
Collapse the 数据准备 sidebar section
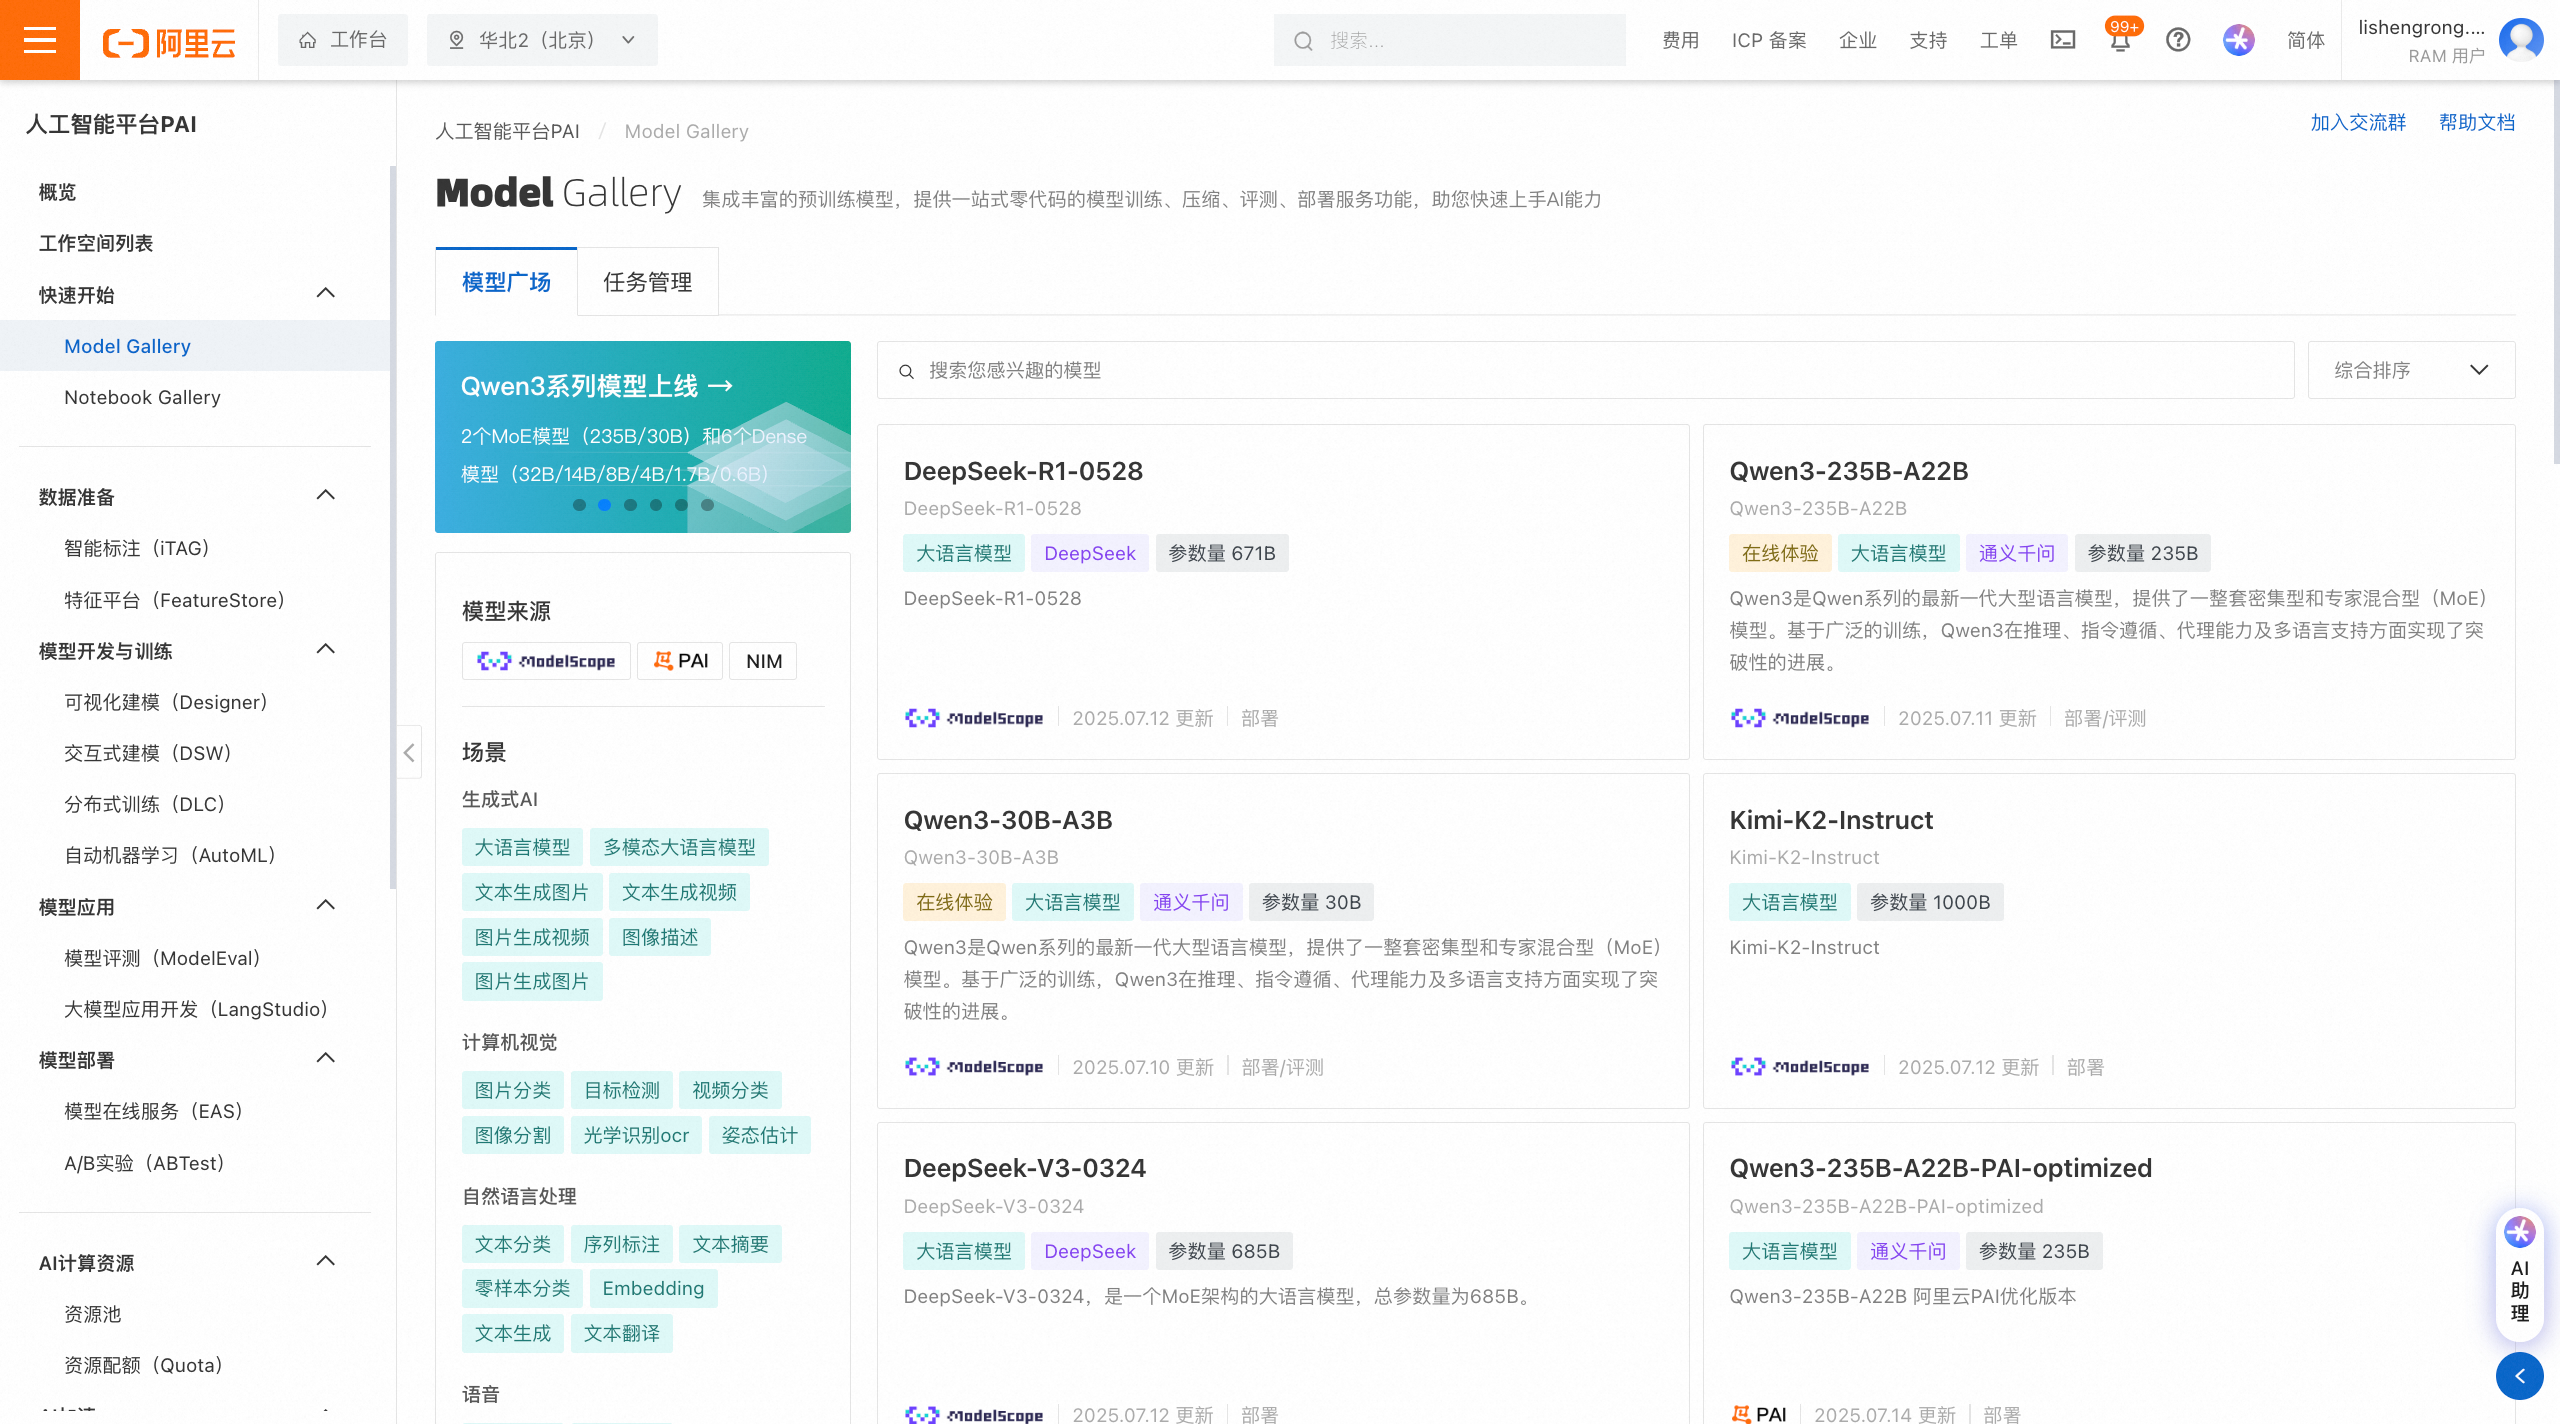pos(325,496)
